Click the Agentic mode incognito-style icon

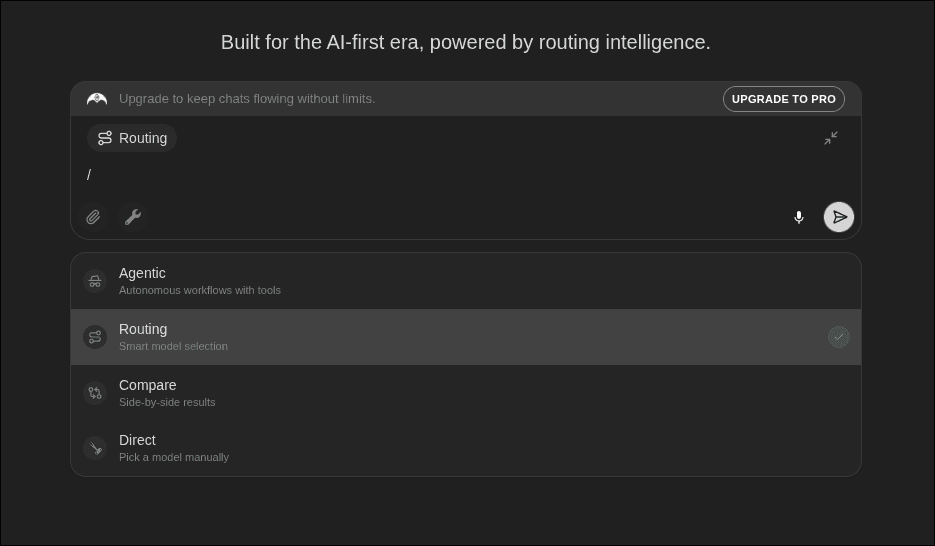point(95,281)
